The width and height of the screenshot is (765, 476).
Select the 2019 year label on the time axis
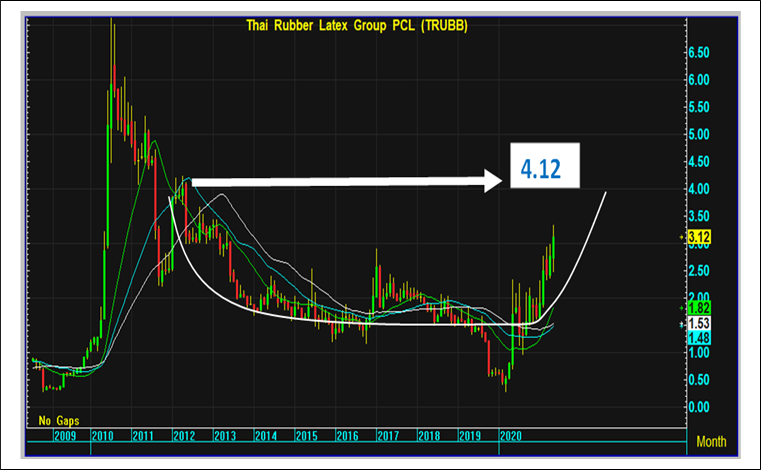tap(470, 436)
